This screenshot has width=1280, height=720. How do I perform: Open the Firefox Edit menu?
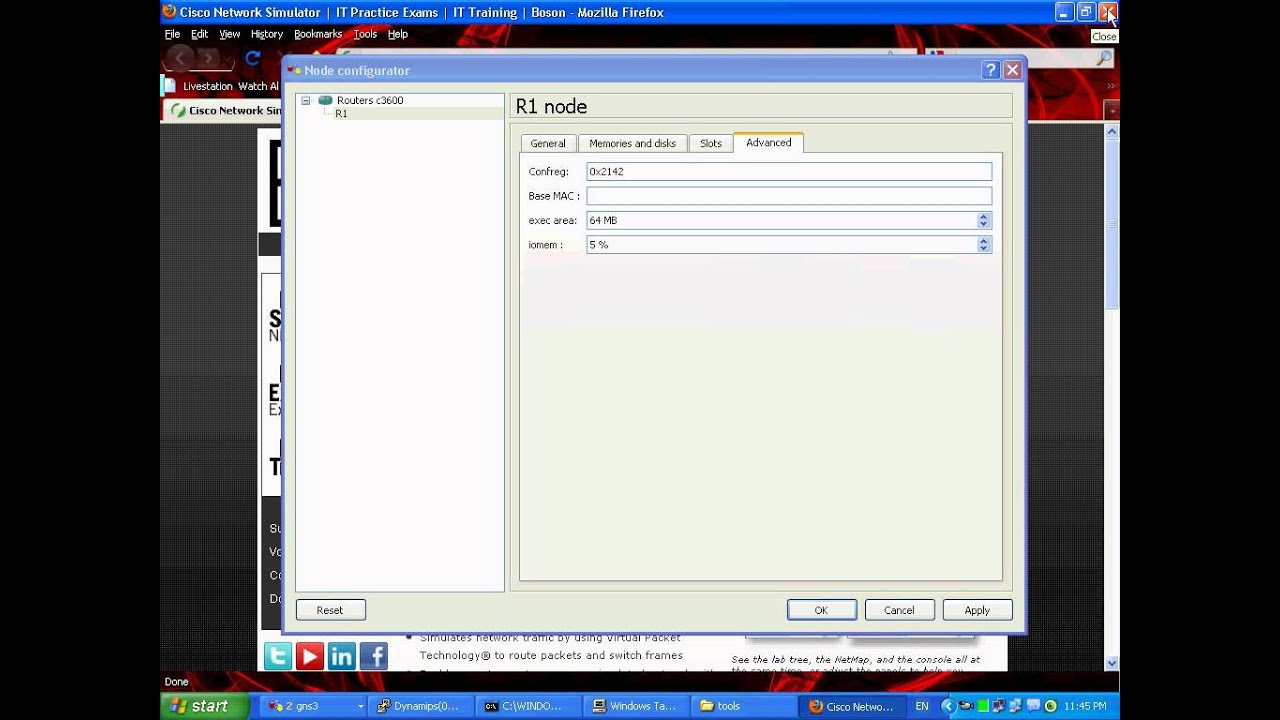pos(200,34)
